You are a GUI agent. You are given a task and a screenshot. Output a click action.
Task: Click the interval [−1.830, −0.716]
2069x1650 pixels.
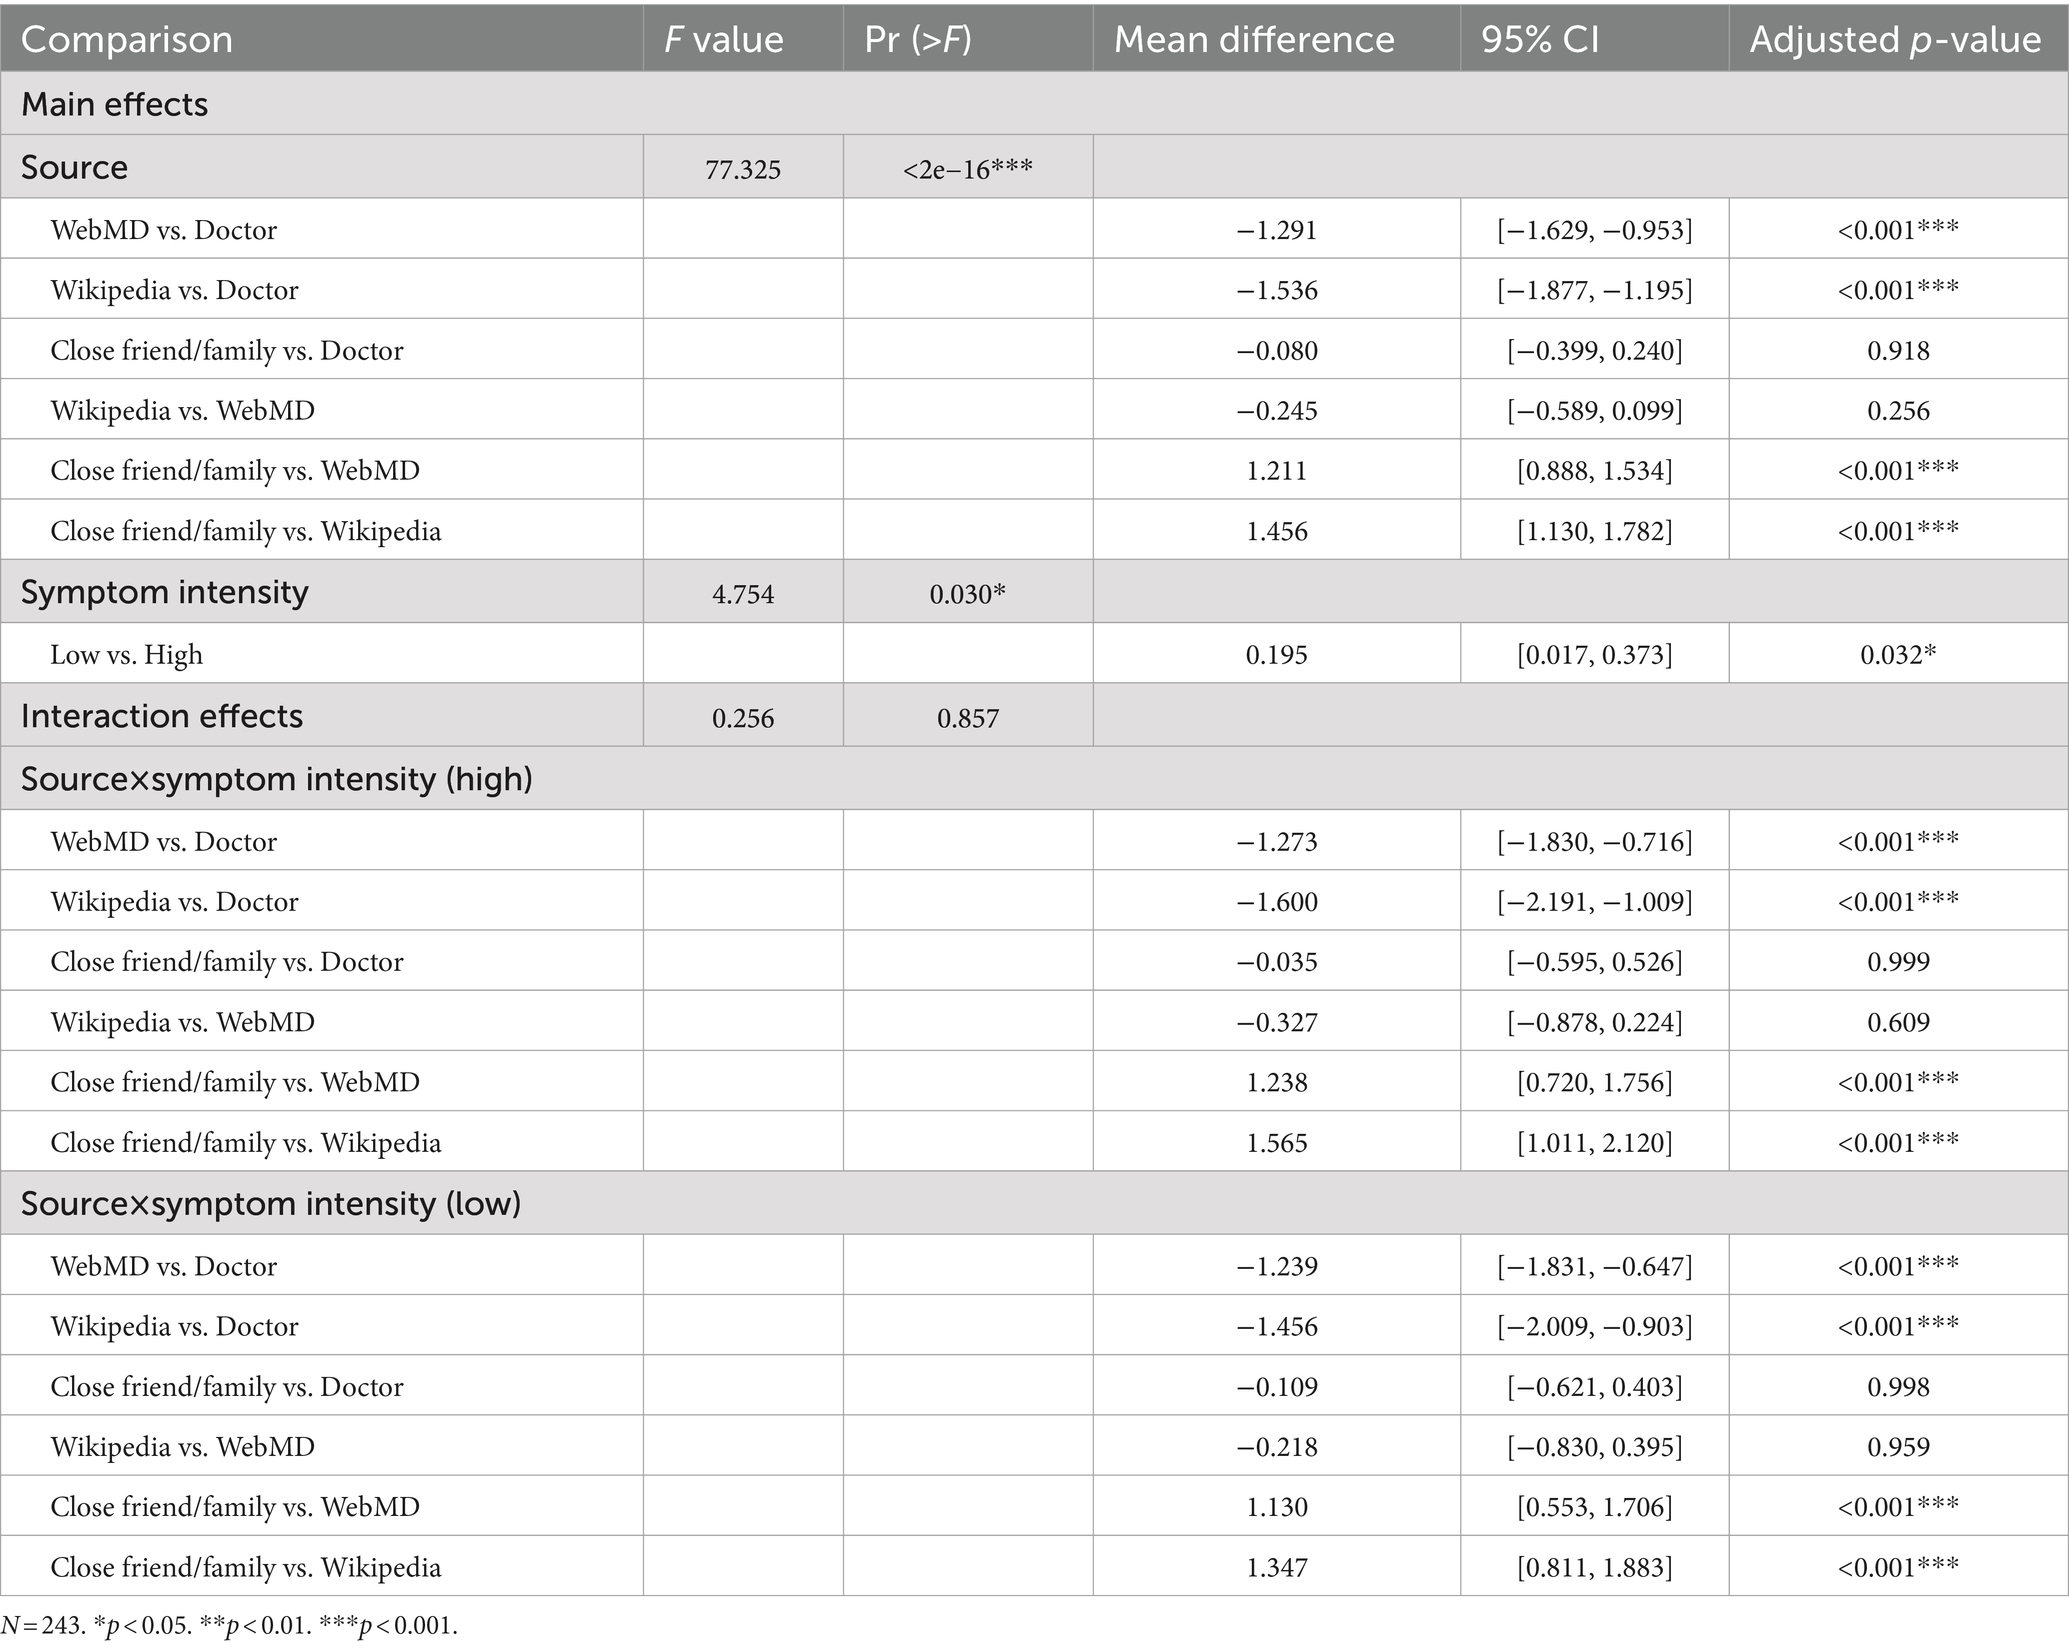pyautogui.click(x=1595, y=842)
